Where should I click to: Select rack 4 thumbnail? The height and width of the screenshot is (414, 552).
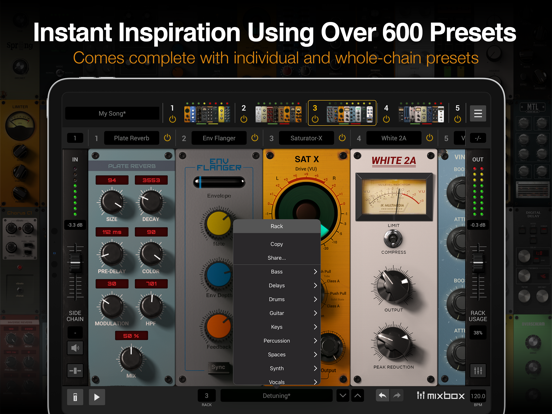[x=421, y=113]
